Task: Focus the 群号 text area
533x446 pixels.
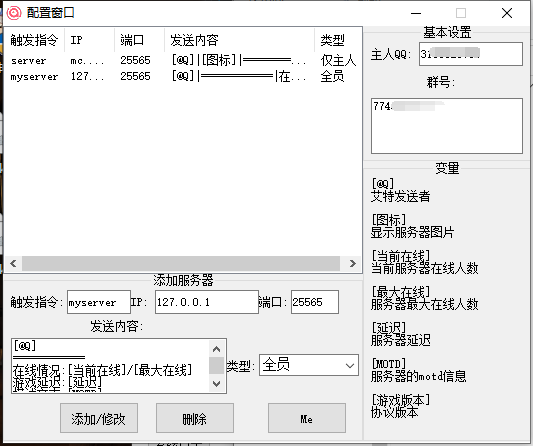Action: [x=447, y=126]
